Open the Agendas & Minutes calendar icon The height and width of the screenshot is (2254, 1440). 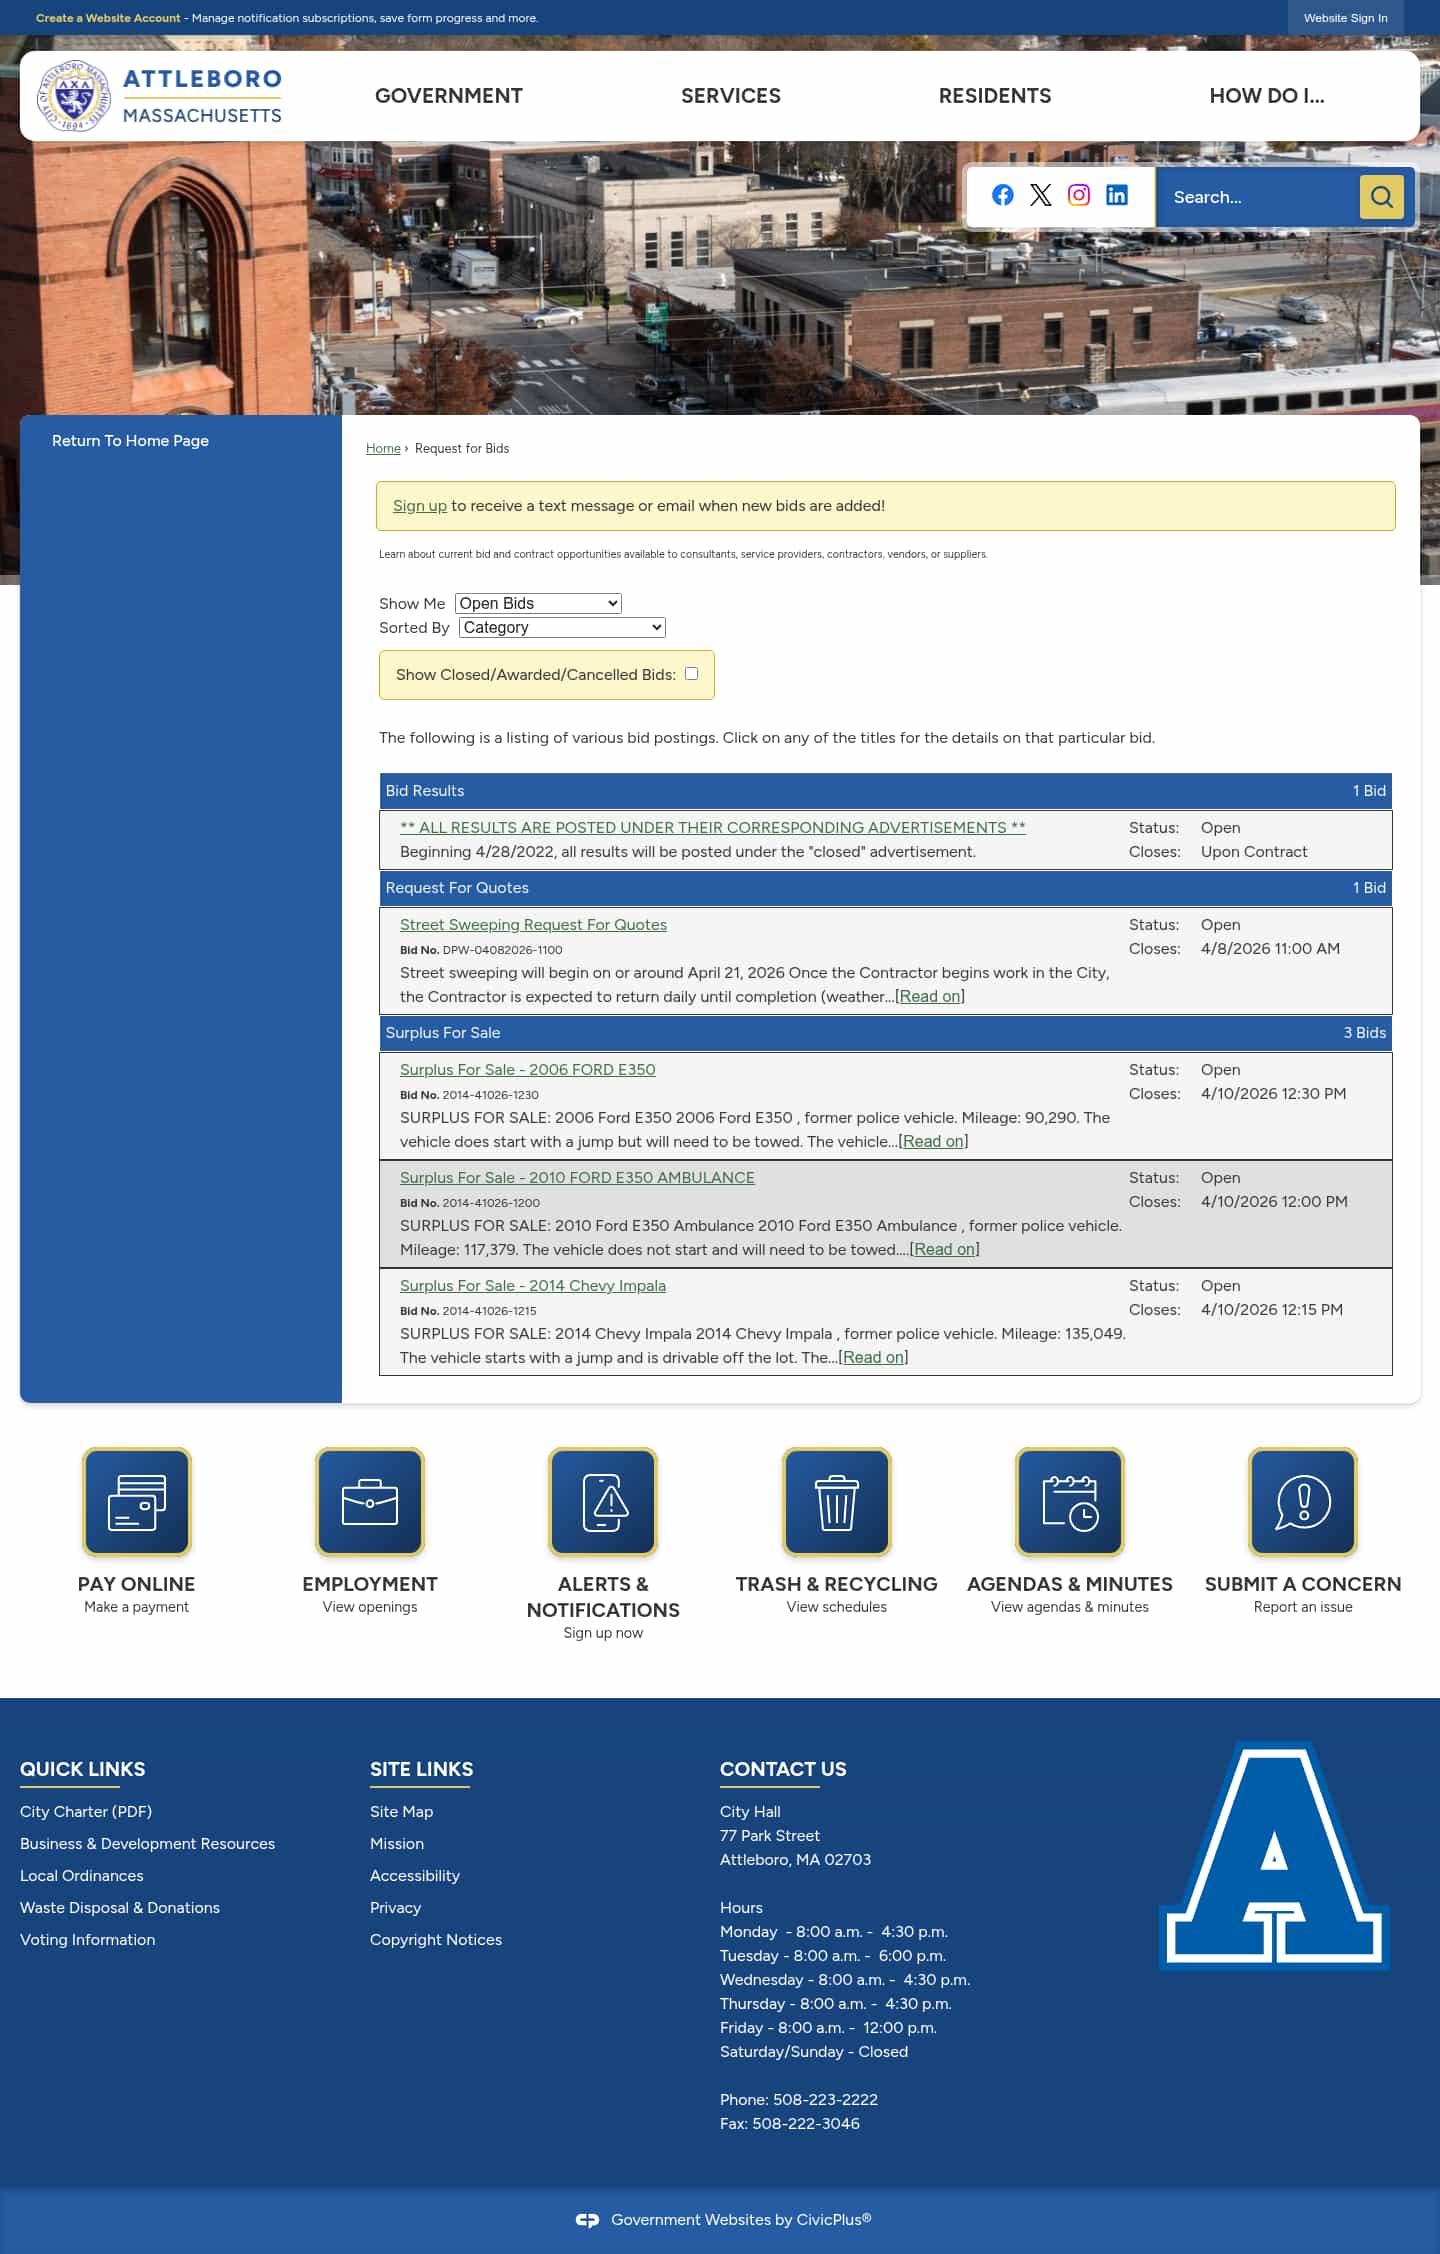point(1070,1502)
